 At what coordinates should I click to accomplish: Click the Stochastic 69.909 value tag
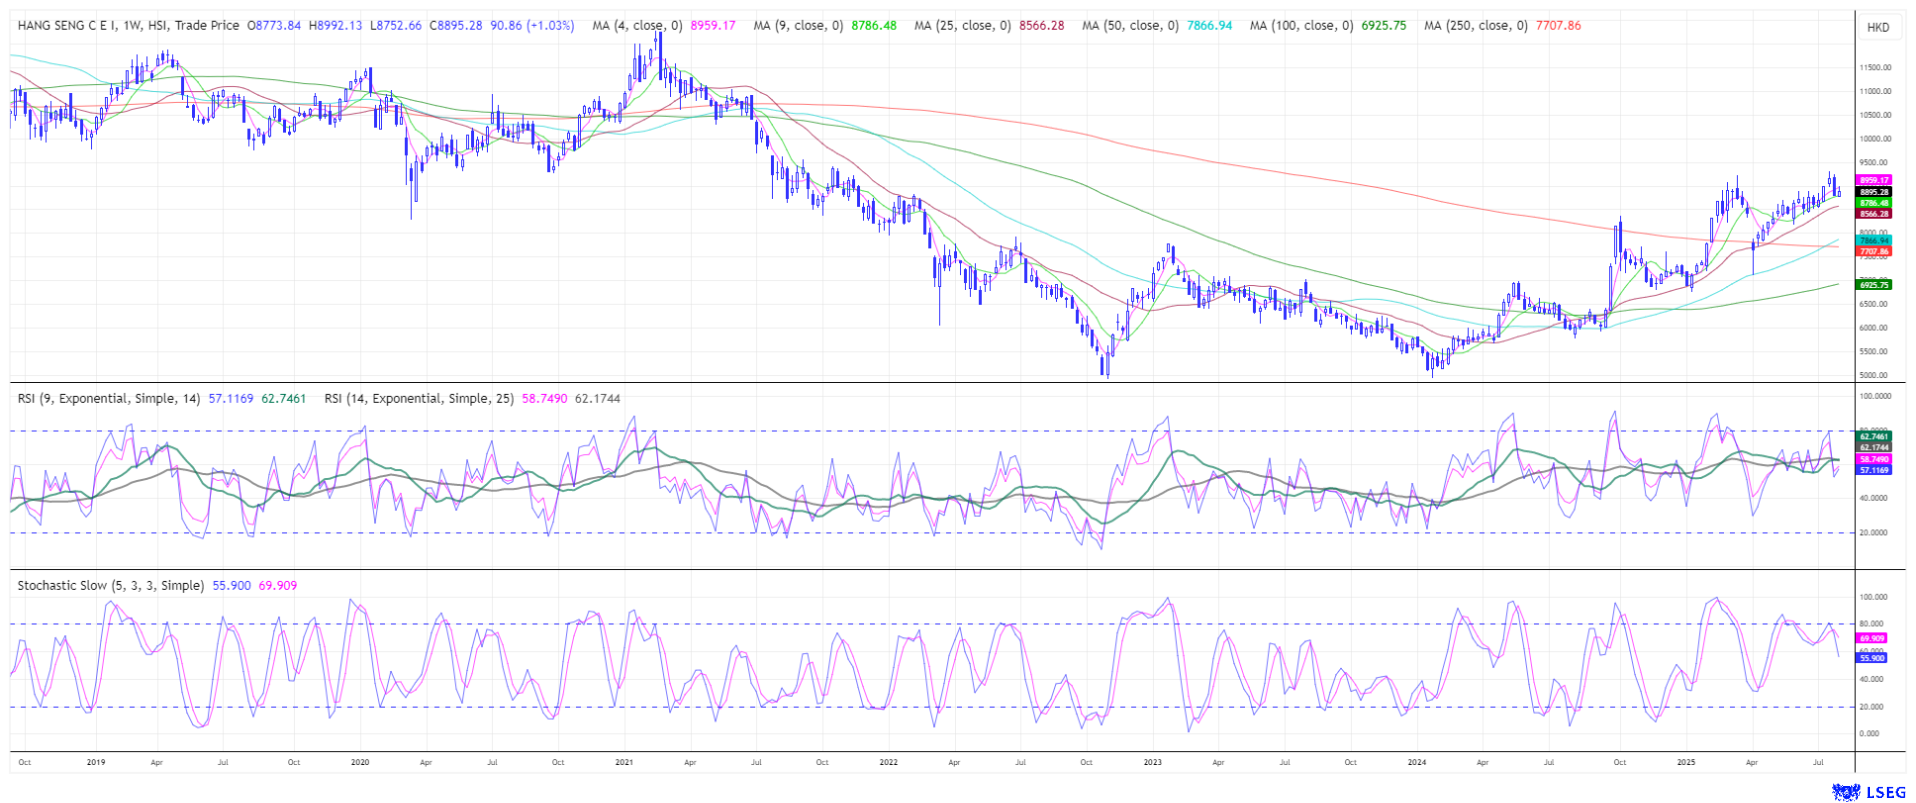click(x=1872, y=638)
